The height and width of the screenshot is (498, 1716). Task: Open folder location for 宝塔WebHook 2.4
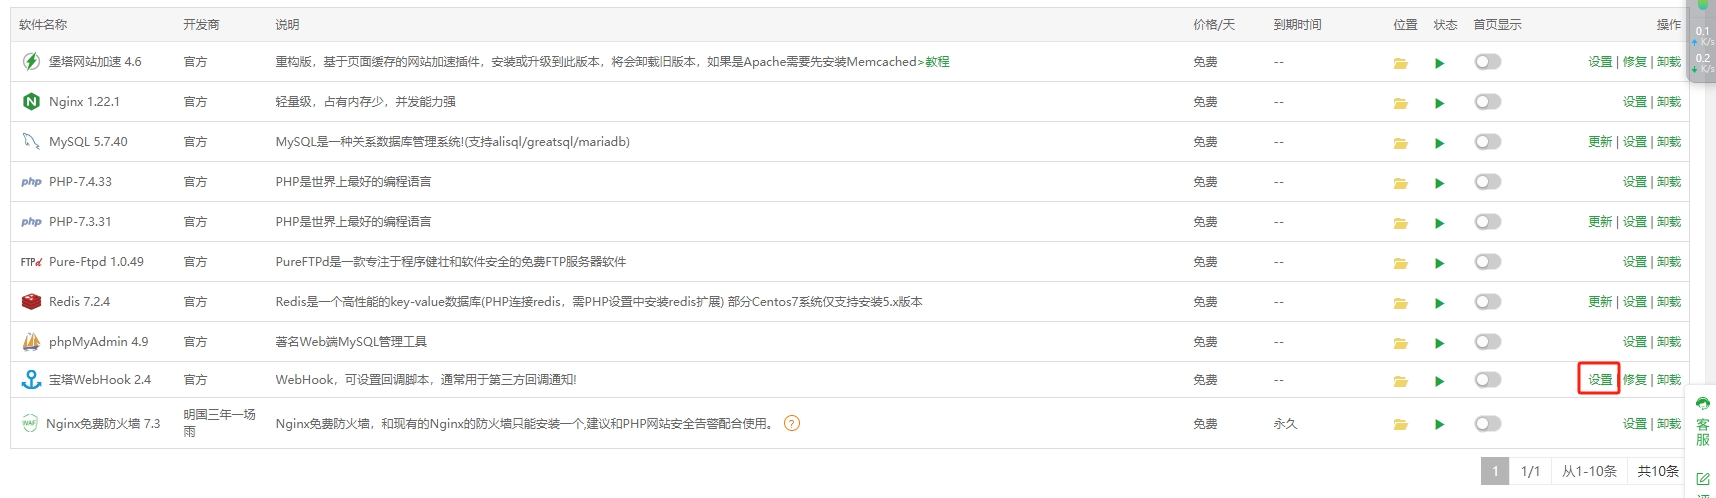pos(1401,381)
